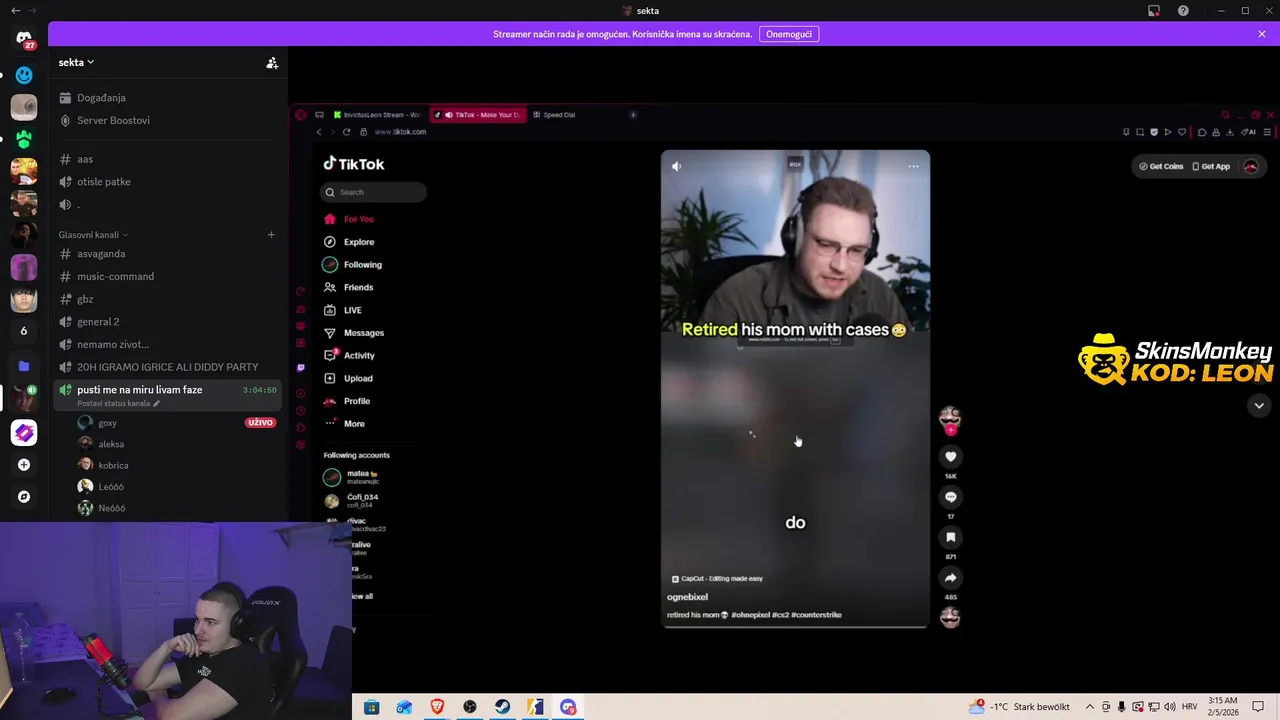The width and height of the screenshot is (1280, 720).
Task: Go back with Discord back arrow
Action: (15, 11)
